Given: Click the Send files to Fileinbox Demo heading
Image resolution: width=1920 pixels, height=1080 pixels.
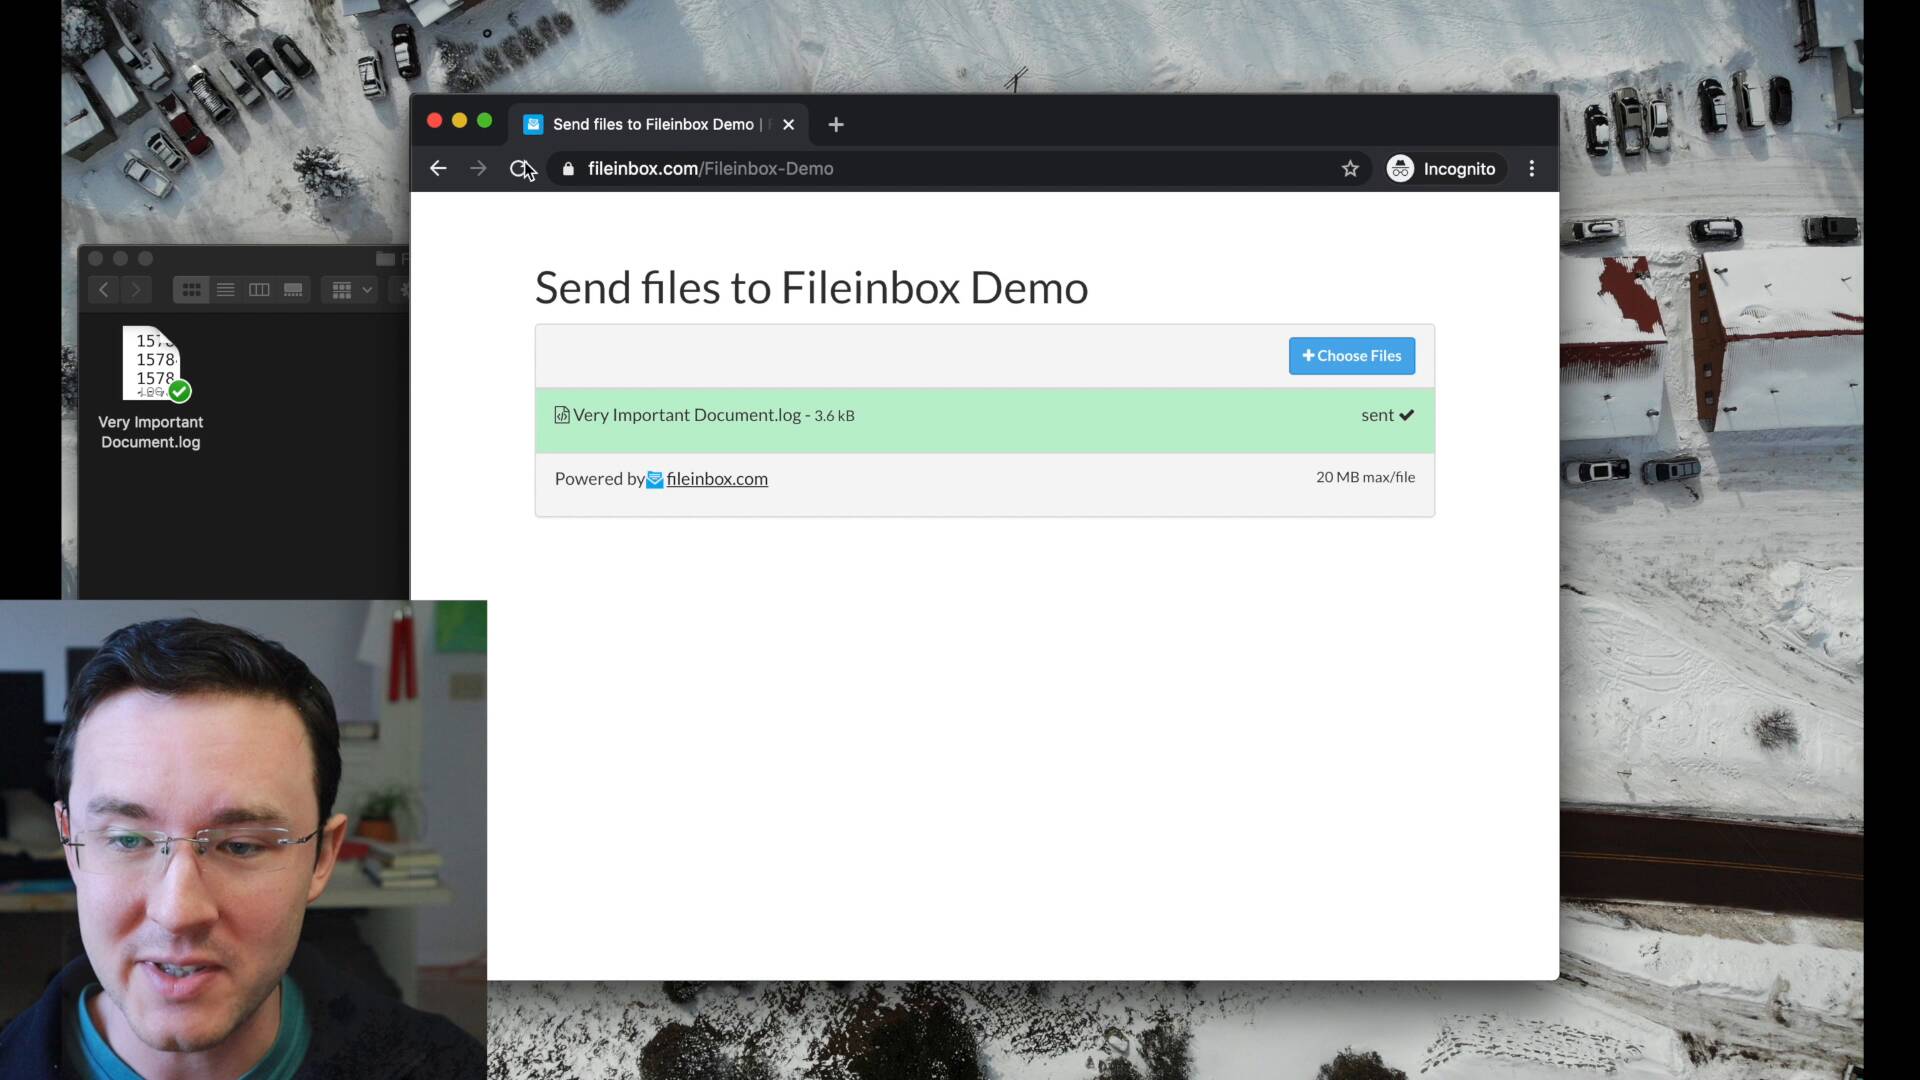Looking at the screenshot, I should tap(811, 288).
